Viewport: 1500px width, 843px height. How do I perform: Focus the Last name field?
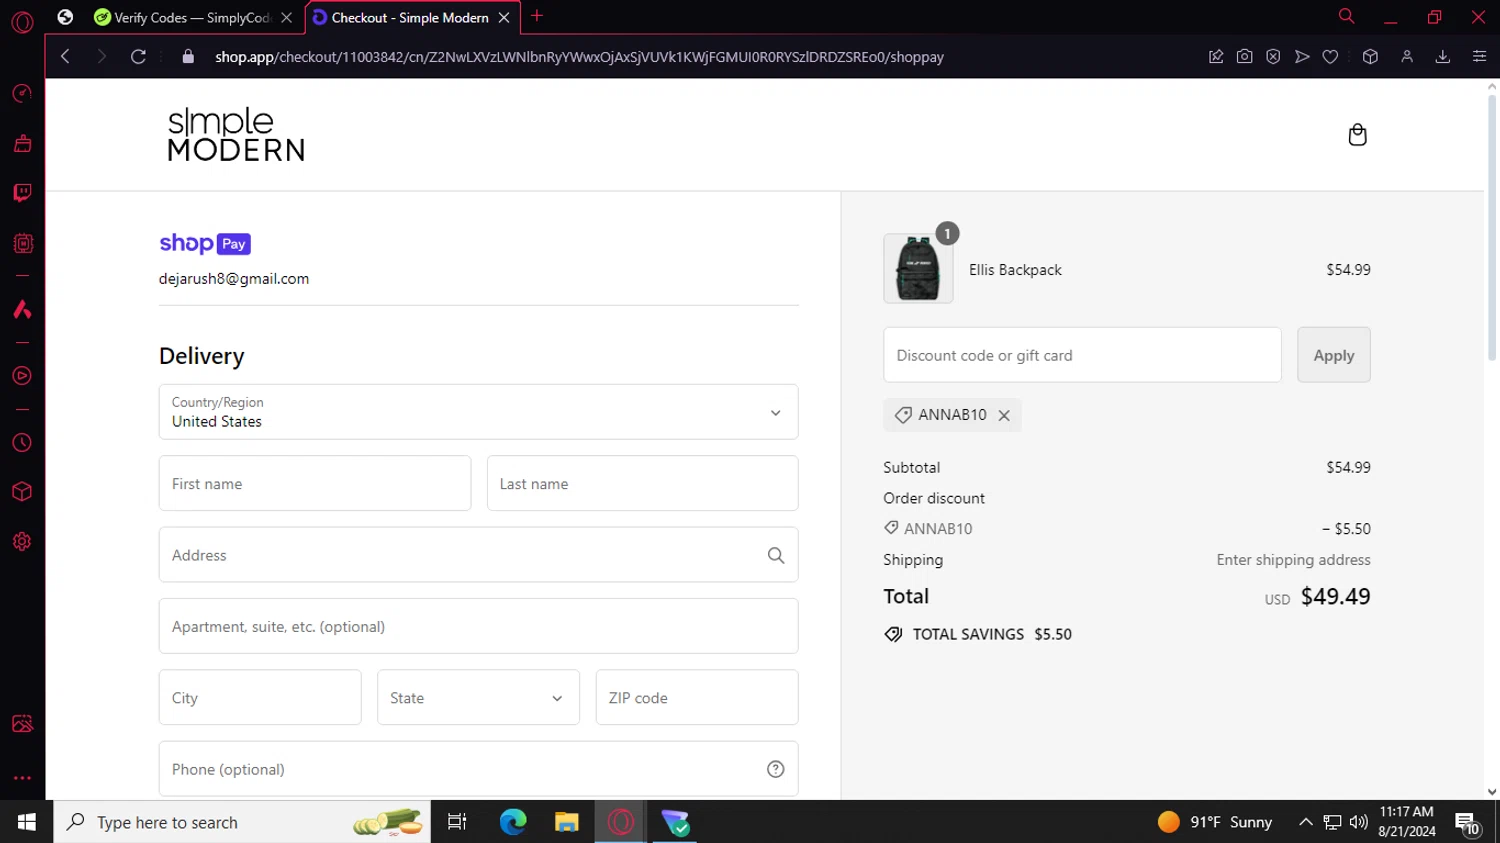pos(643,484)
